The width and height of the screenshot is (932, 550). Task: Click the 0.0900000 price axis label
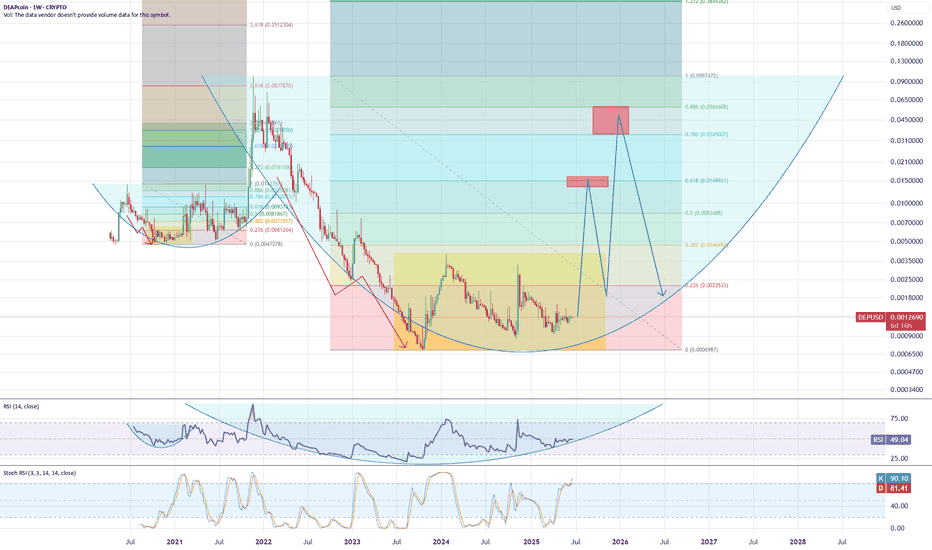pyautogui.click(x=906, y=82)
